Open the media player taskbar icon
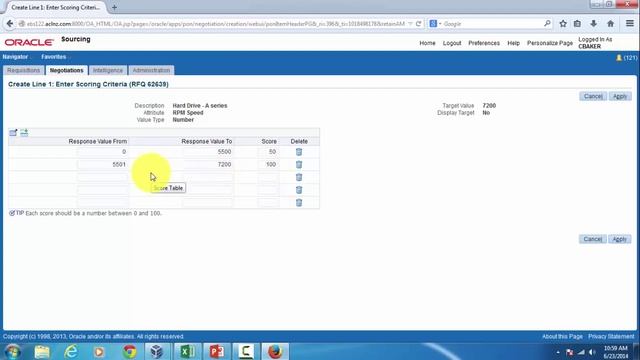 coord(99,351)
